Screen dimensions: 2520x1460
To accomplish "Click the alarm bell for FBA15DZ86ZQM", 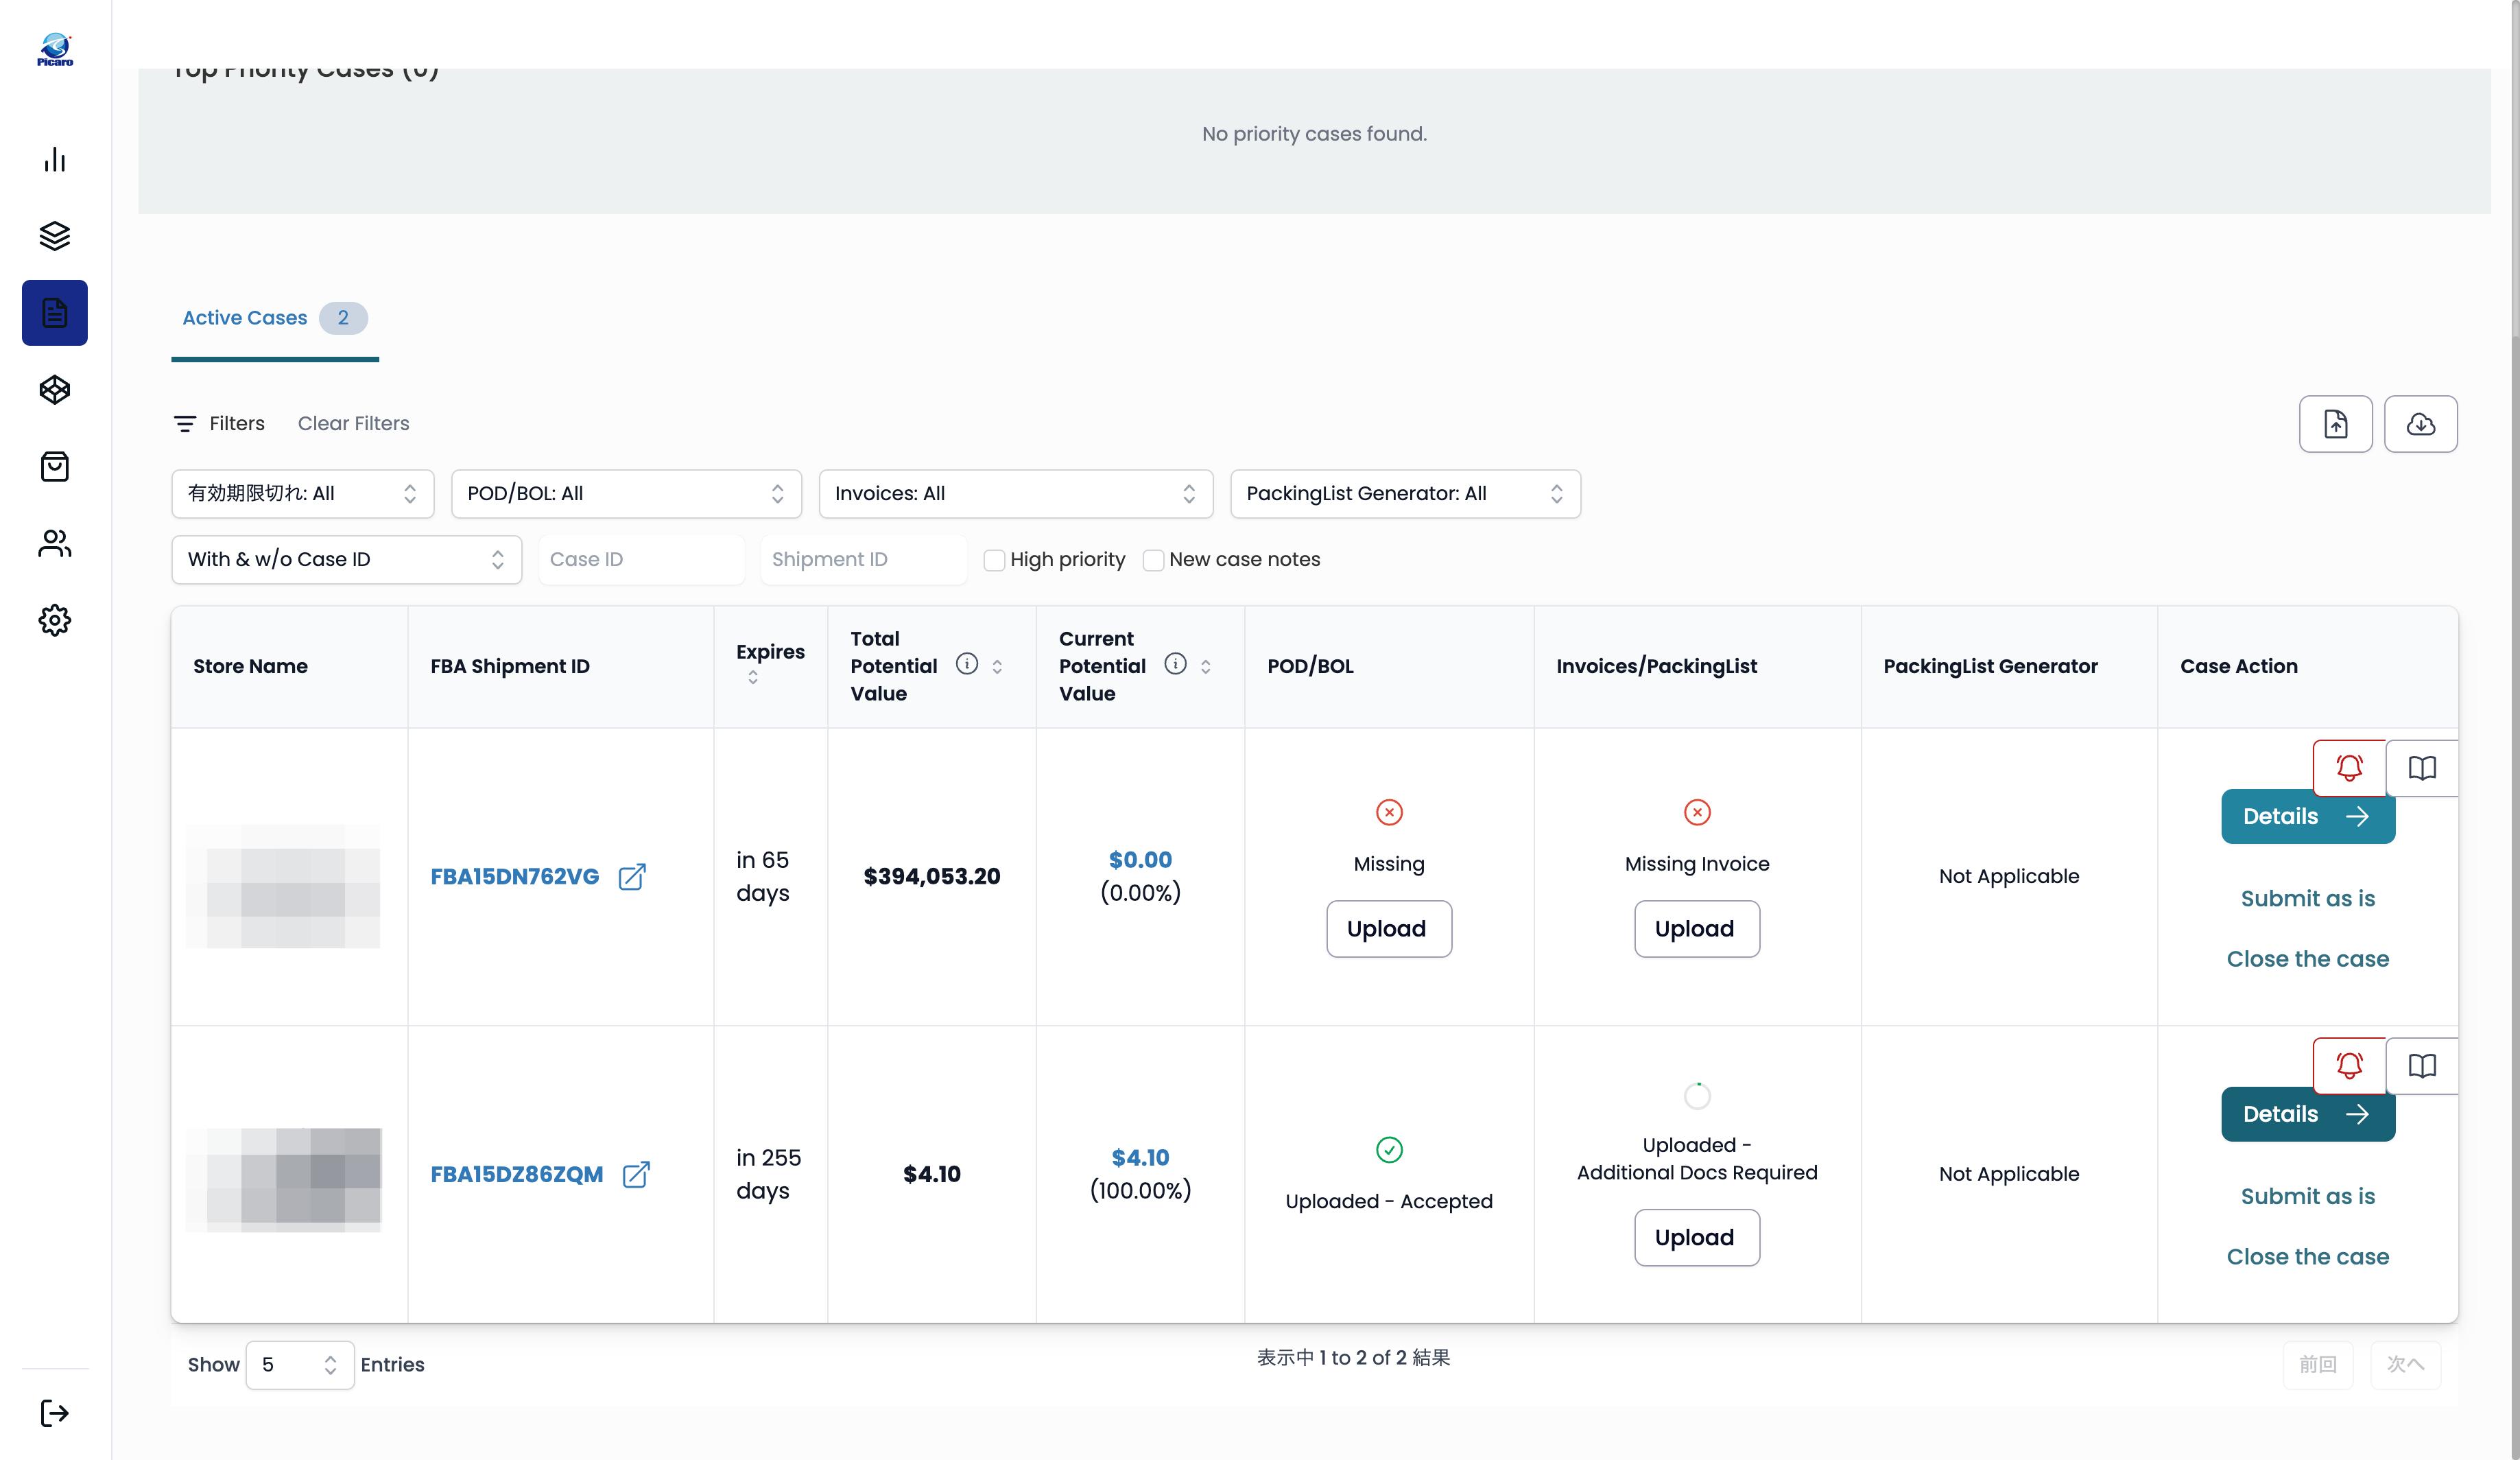I will [x=2349, y=1066].
